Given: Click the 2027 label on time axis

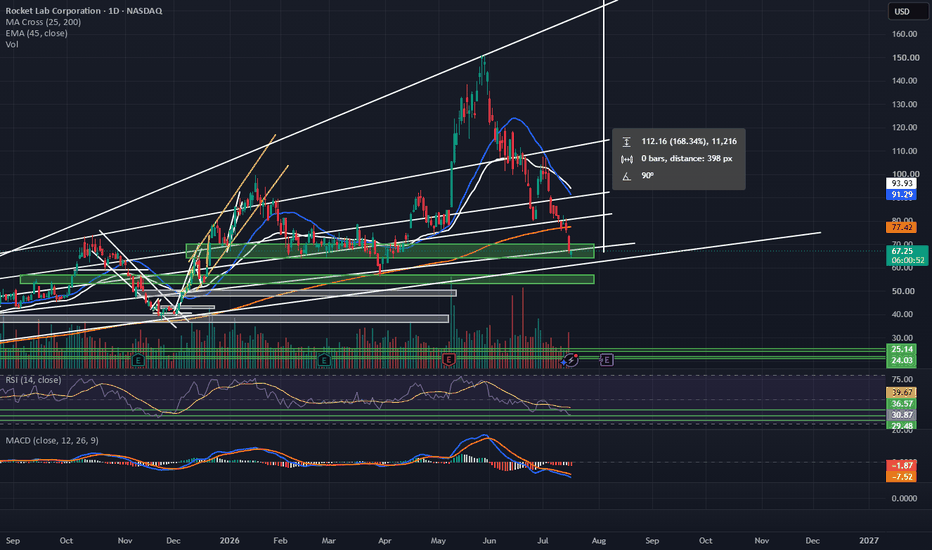Looking at the screenshot, I should 869,540.
